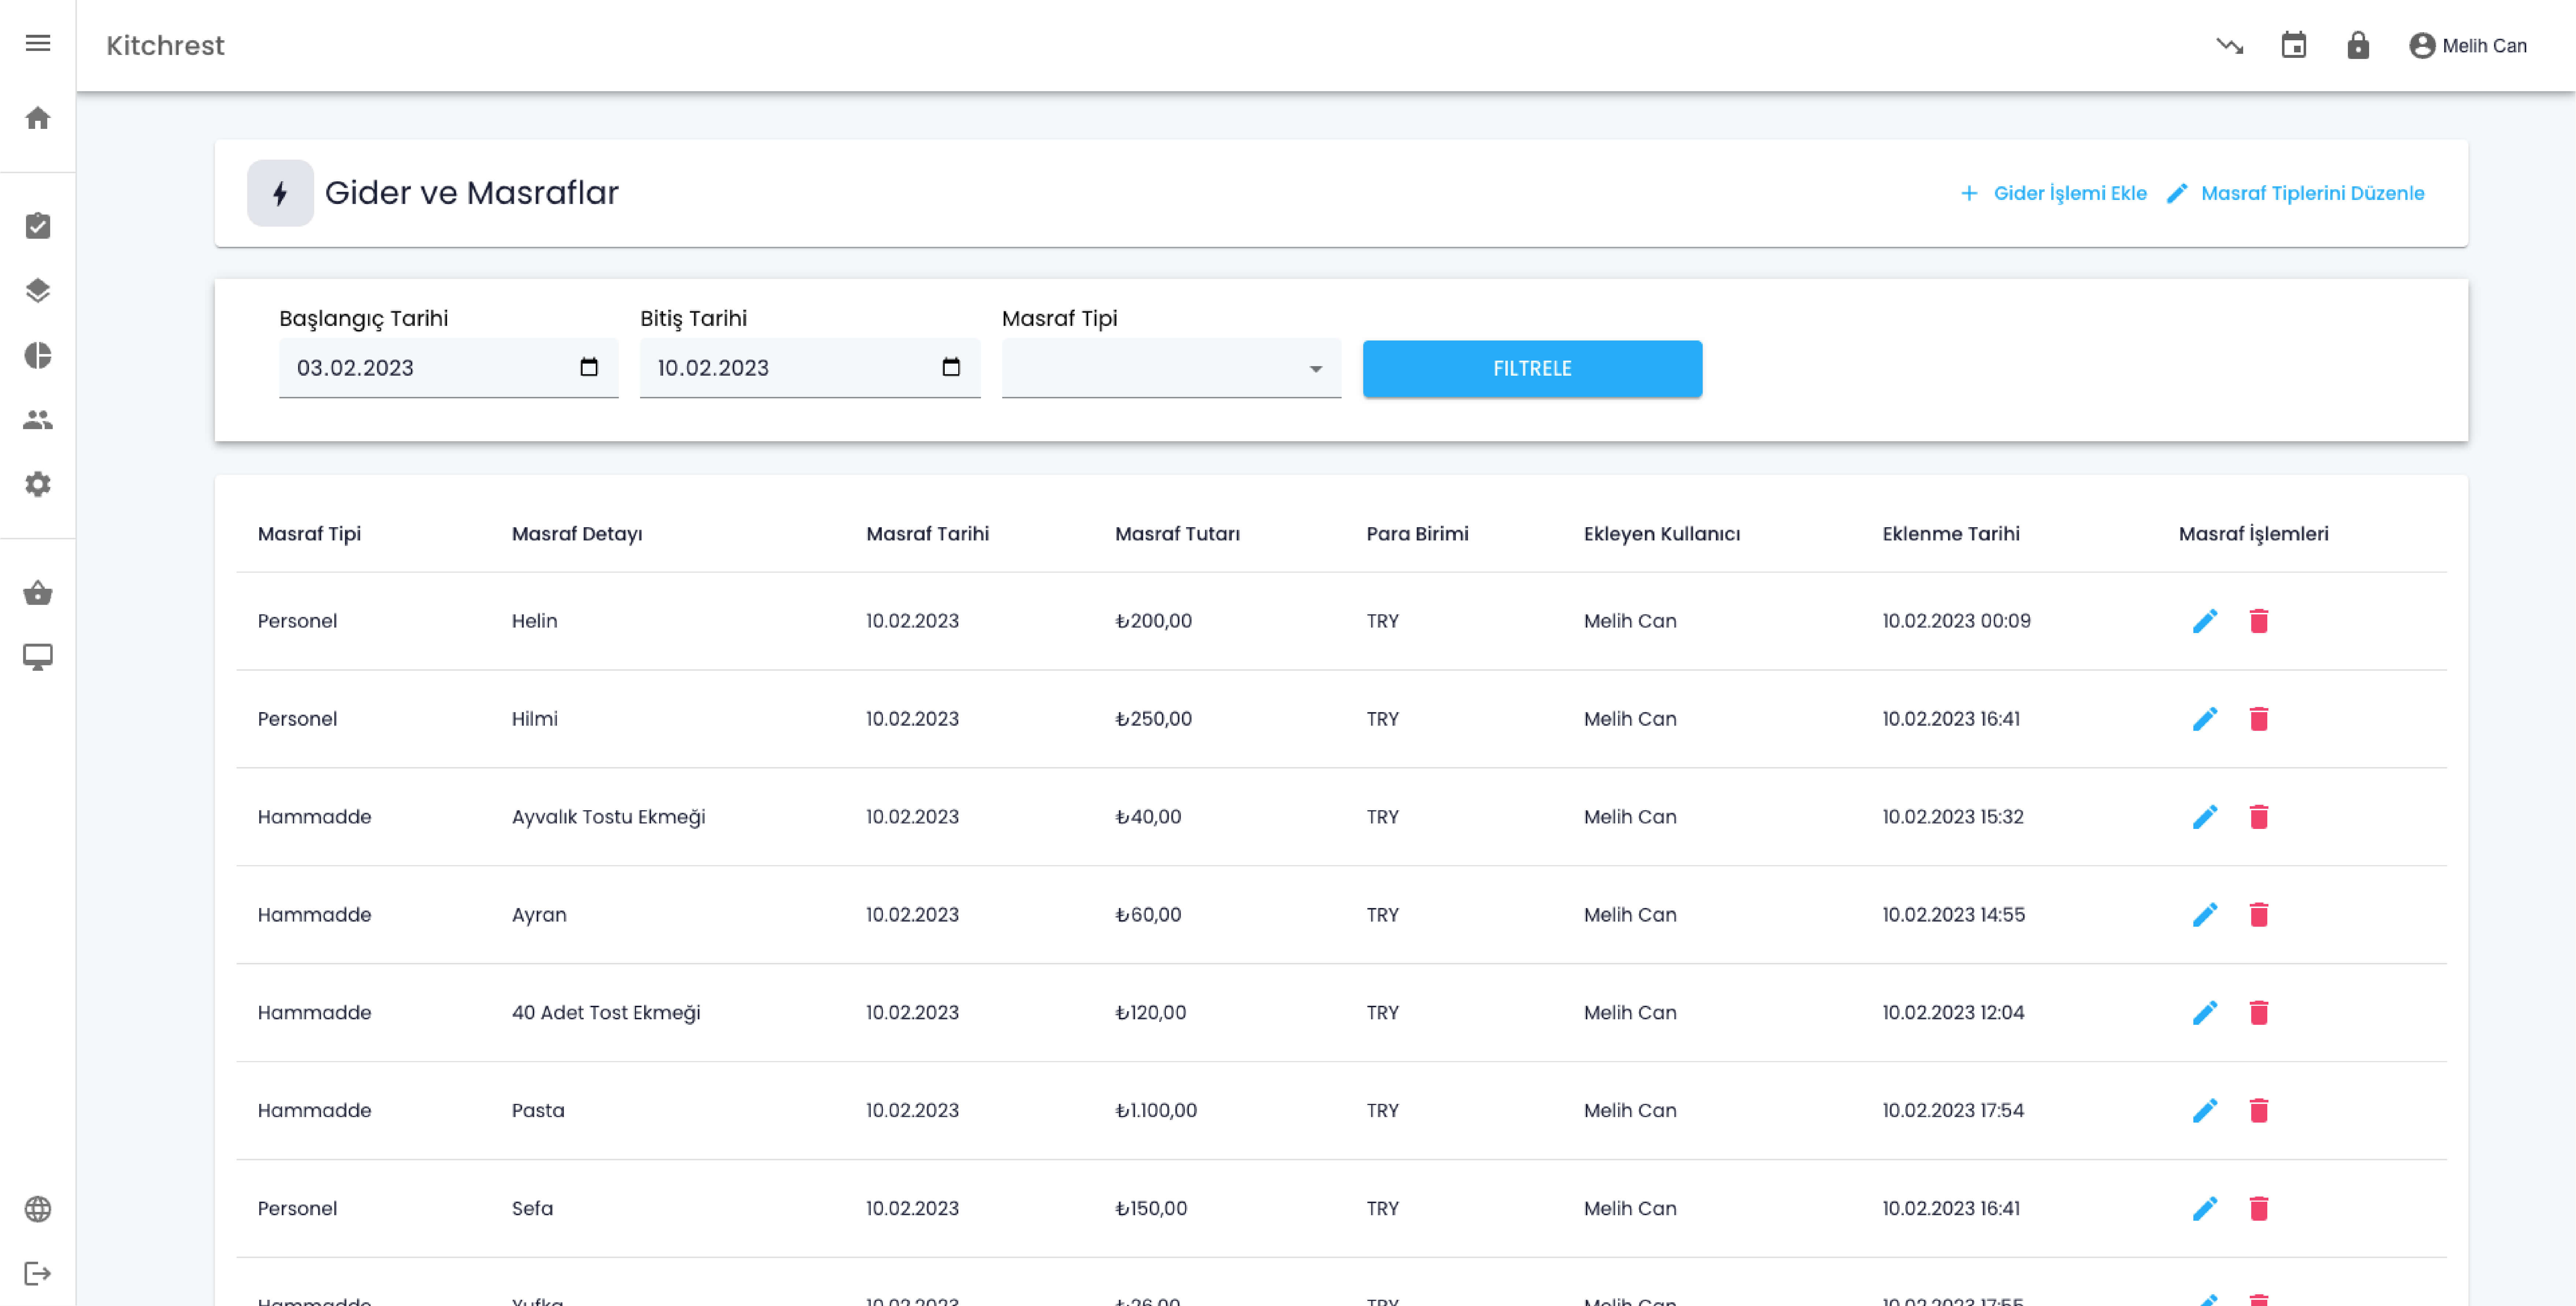Open the shopping basket sidebar icon
This screenshot has width=2576, height=1306.
[38, 593]
